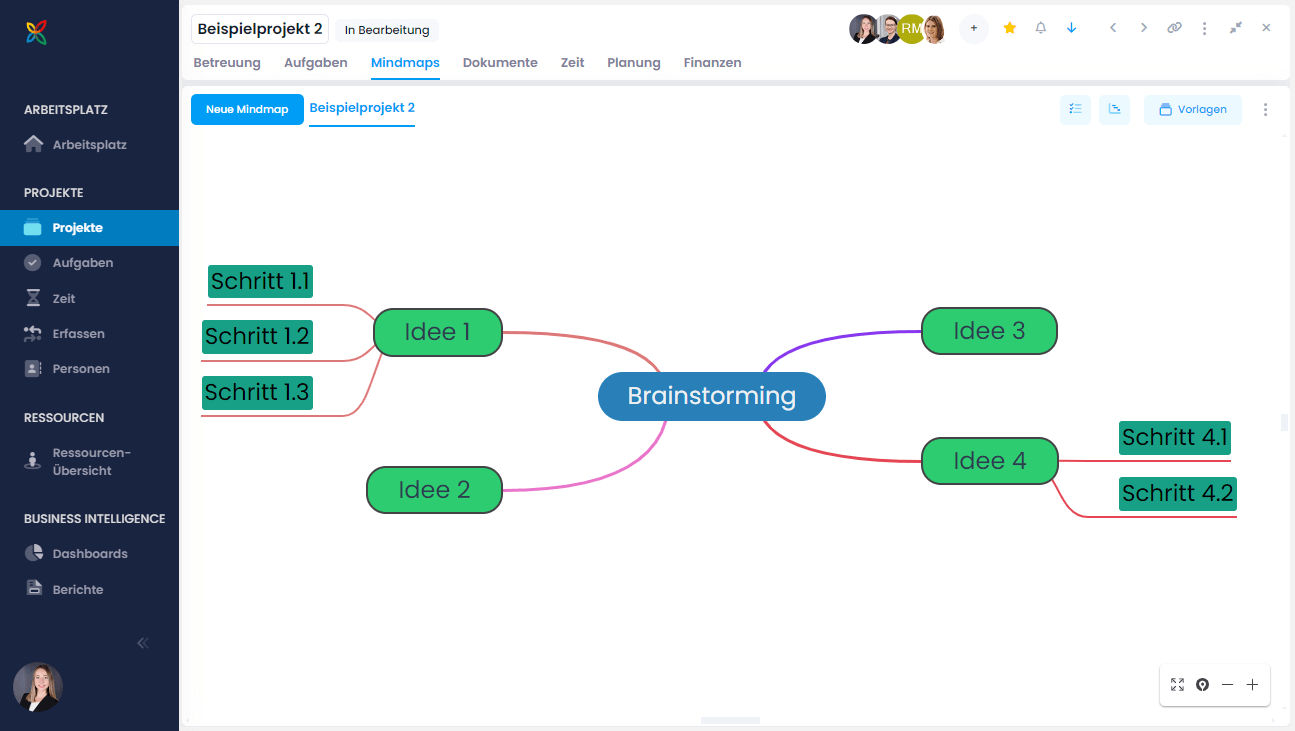Switch to the Finanzen tab
This screenshot has width=1295, height=731.
coord(713,63)
